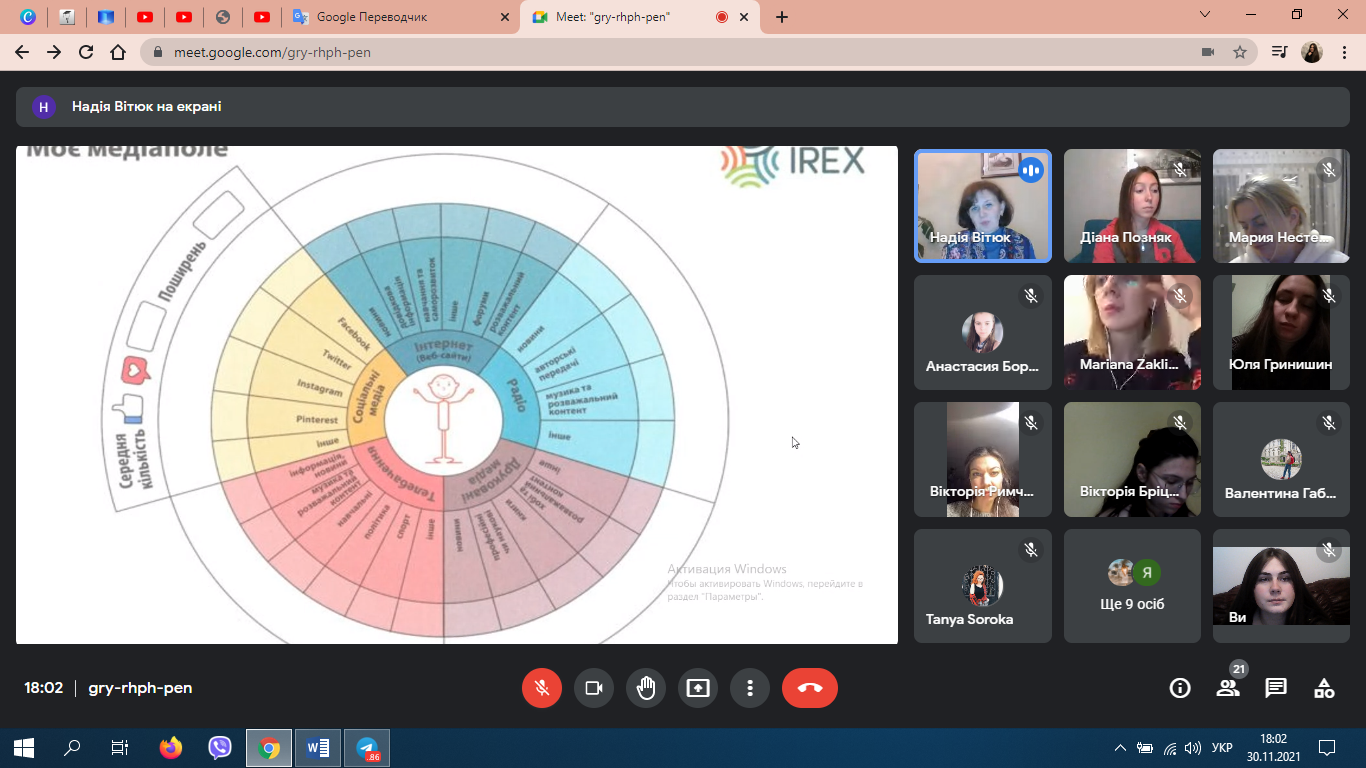The image size is (1366, 768).
Task: Open the Ще 9 осіб tile
Action: point(1132,586)
